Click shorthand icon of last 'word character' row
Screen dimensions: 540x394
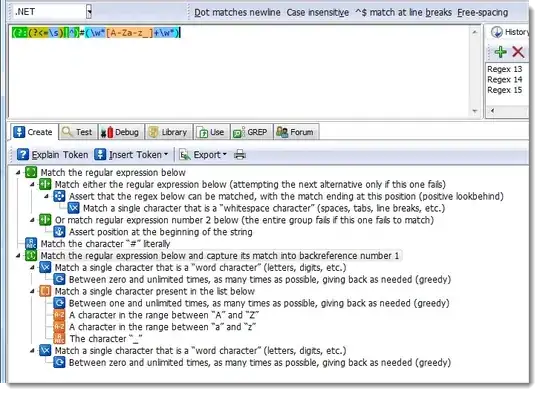45,351
